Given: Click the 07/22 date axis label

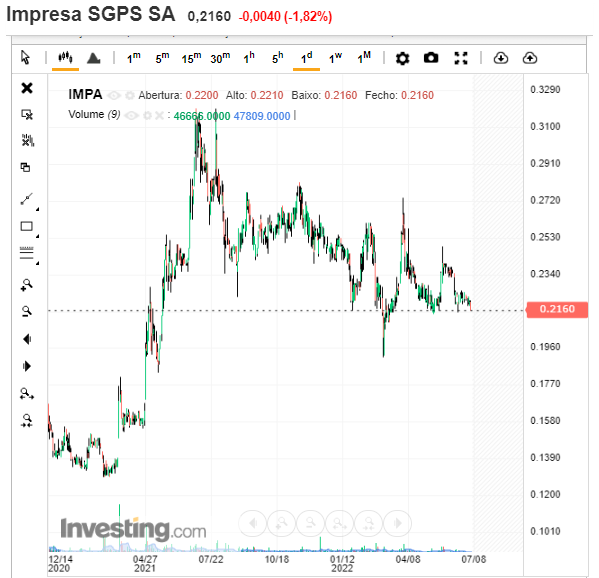Looking at the screenshot, I should tap(211, 560).
